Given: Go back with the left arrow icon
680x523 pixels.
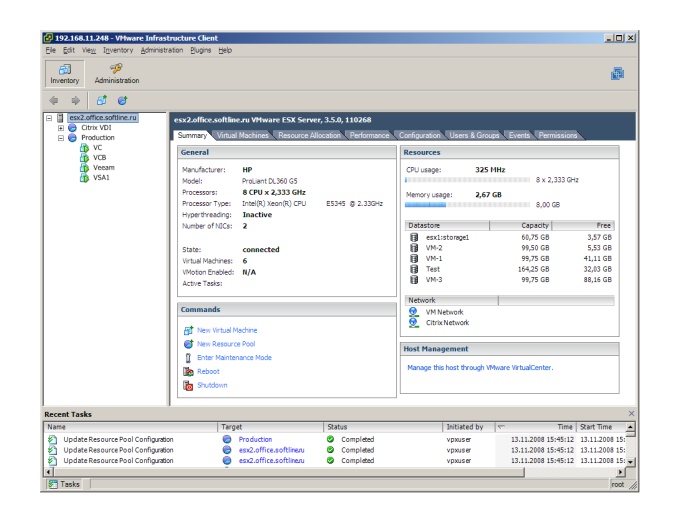Looking at the screenshot, I should pyautogui.click(x=54, y=101).
